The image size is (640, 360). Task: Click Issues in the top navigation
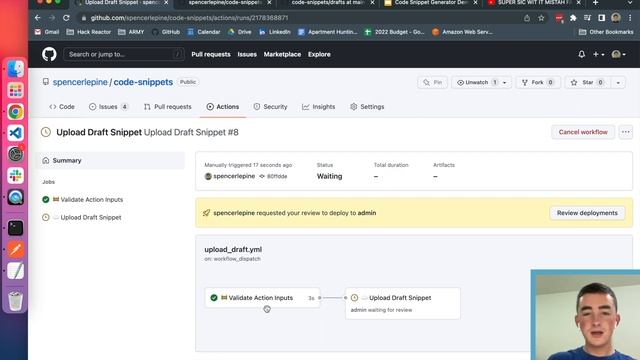pyautogui.click(x=247, y=54)
